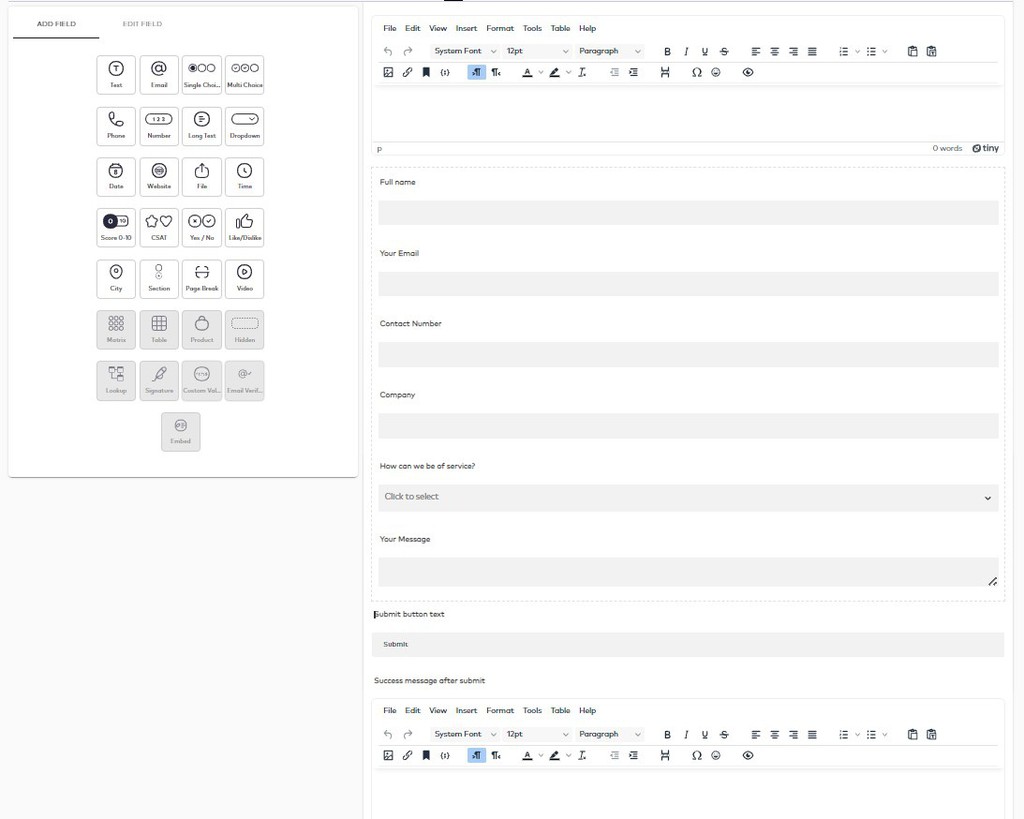The height and width of the screenshot is (819, 1024).
Task: Choose the Date field type
Action: click(115, 176)
